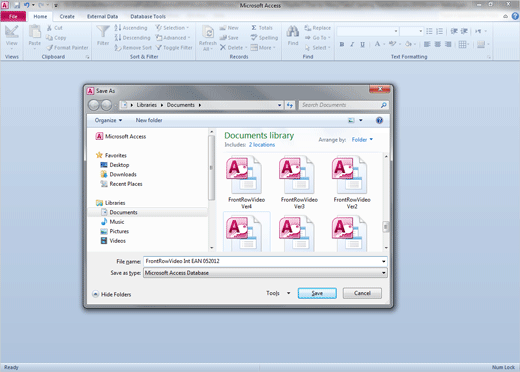Image resolution: width=520 pixels, height=372 pixels.
Task: Click the Spelling check icon
Action: point(254,38)
